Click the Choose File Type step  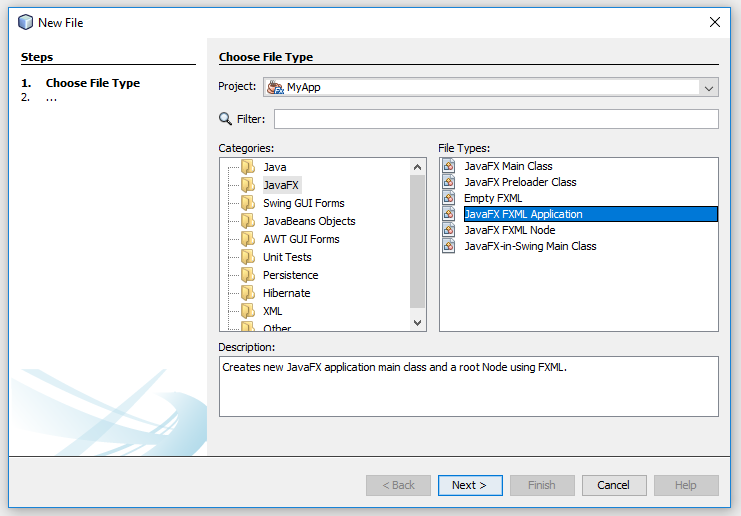(x=93, y=83)
